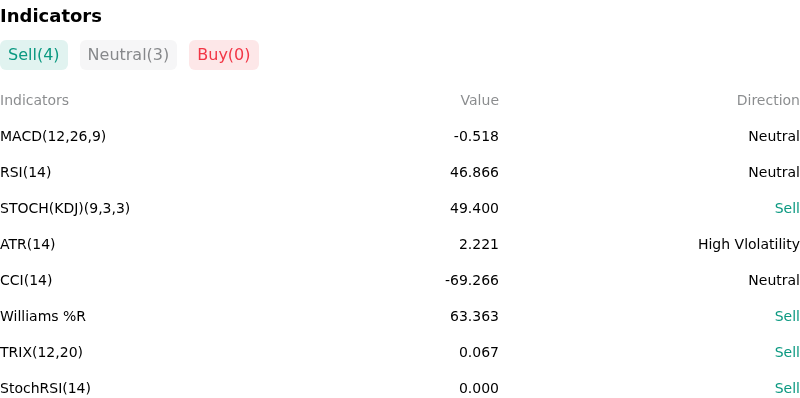The height and width of the screenshot is (398, 800).
Task: Click the RSI value 46.866
Action: (x=474, y=172)
